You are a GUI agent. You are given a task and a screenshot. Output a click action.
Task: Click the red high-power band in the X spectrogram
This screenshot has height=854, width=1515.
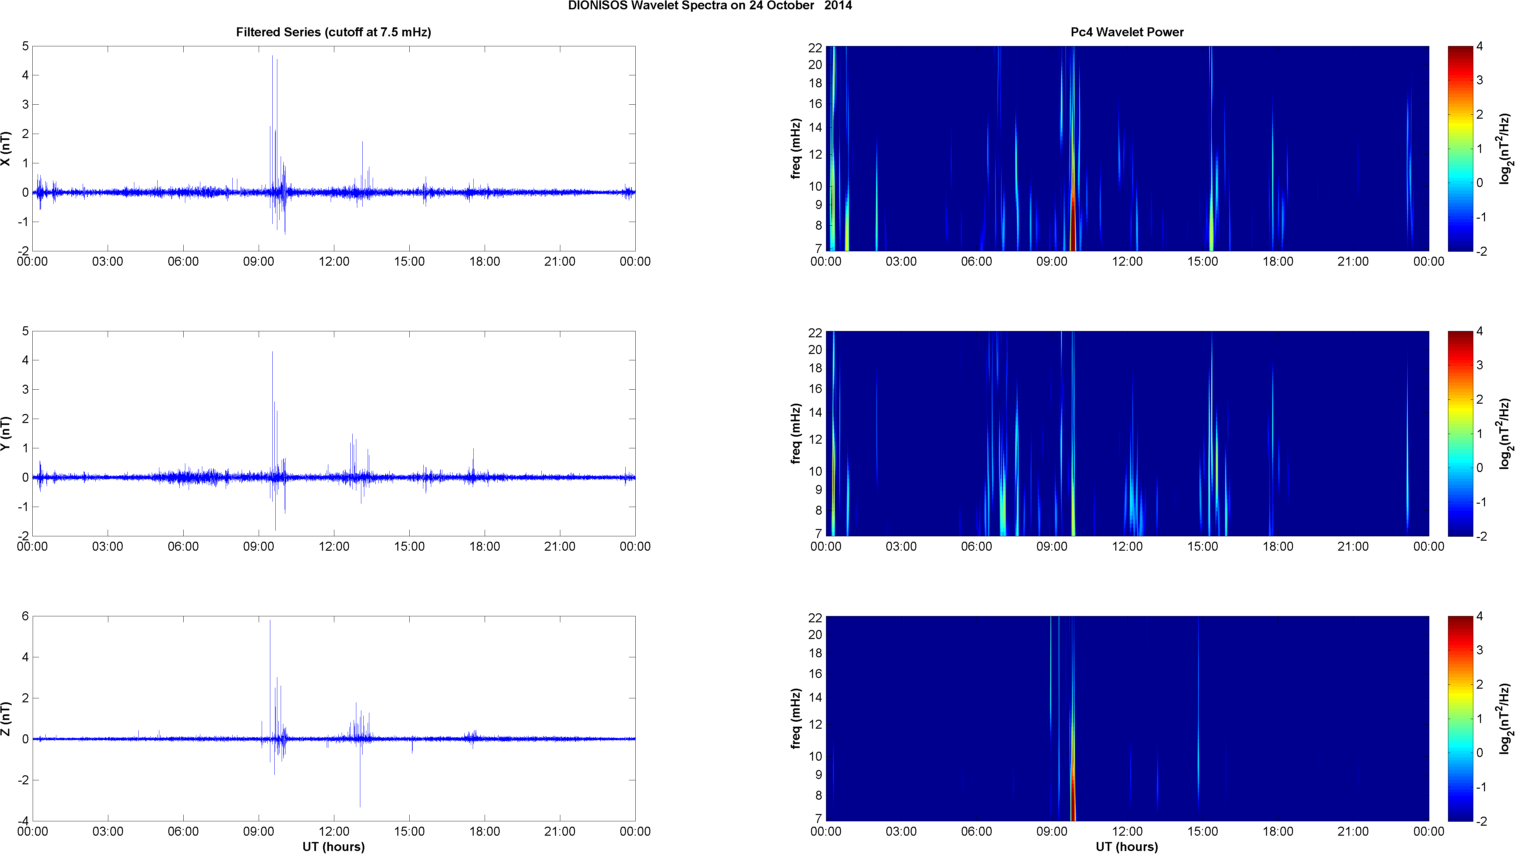click(x=1072, y=222)
